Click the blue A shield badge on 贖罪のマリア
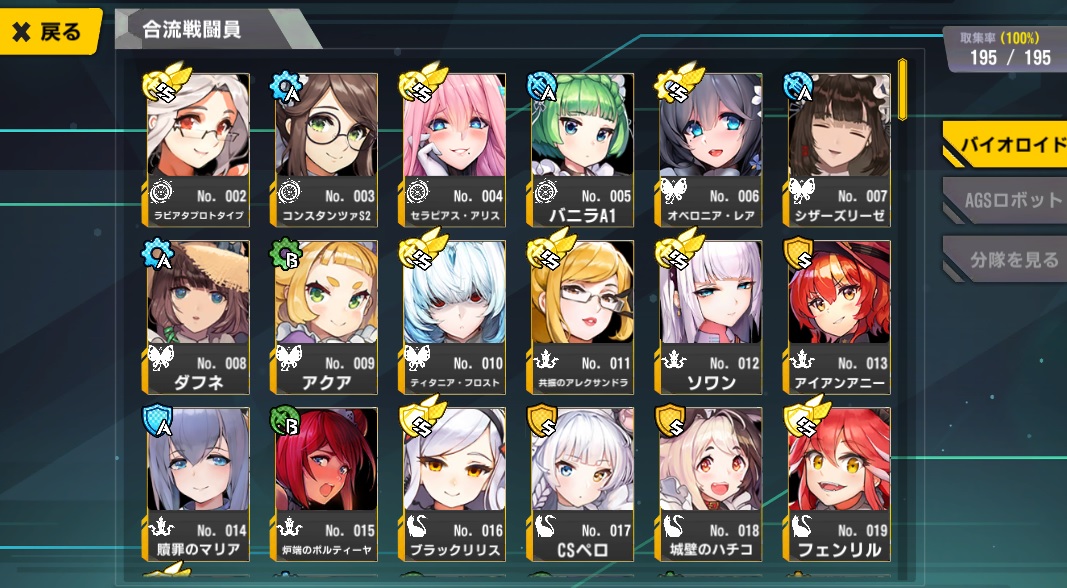 (158, 421)
